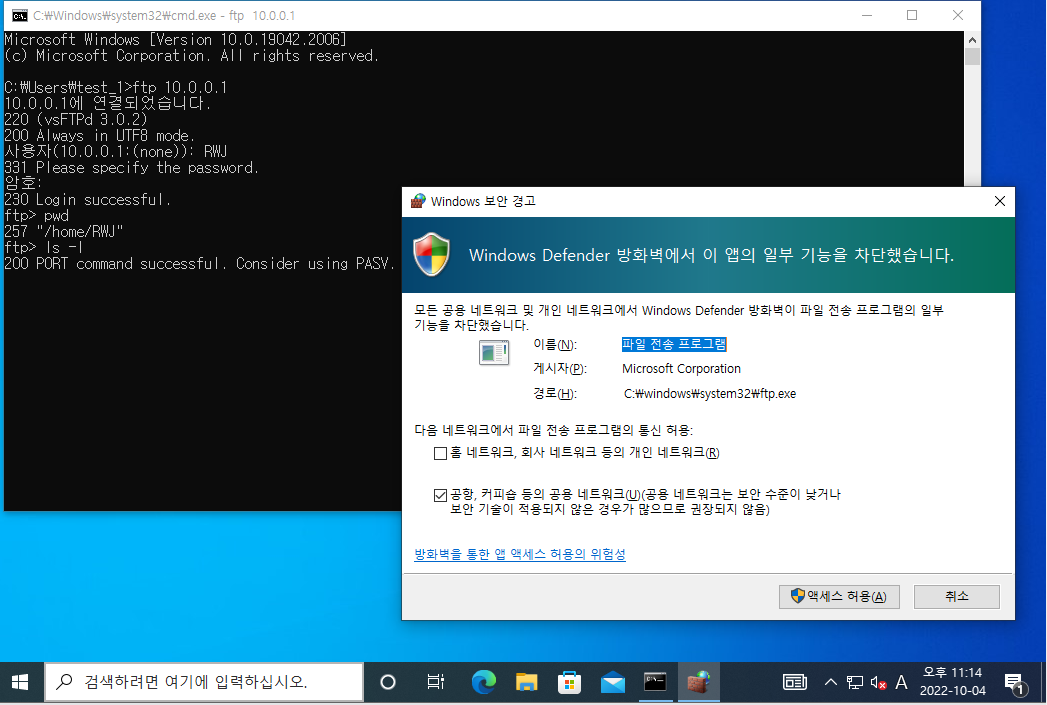Open link about risks of allowing apps
The height and width of the screenshot is (705, 1047).
pos(519,554)
